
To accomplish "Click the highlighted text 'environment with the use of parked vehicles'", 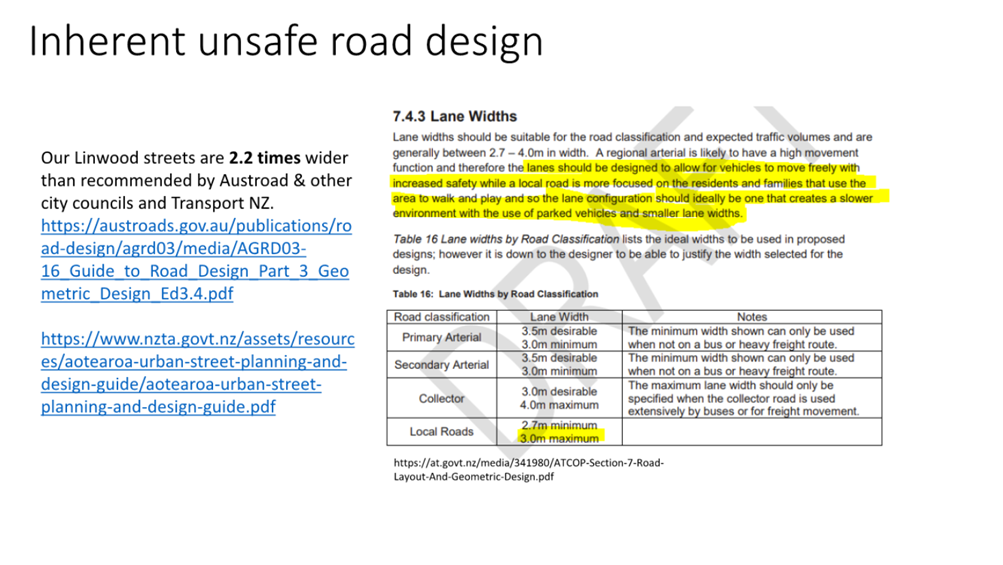I will [x=505, y=214].
